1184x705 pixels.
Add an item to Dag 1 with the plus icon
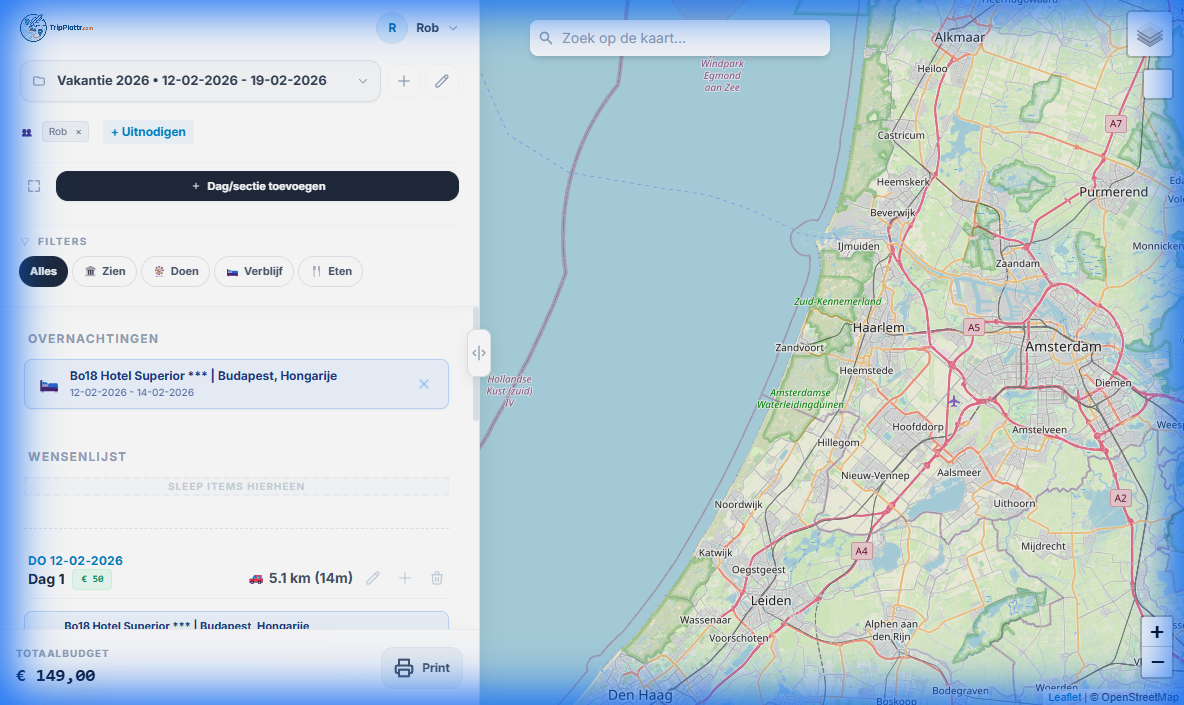[405, 578]
